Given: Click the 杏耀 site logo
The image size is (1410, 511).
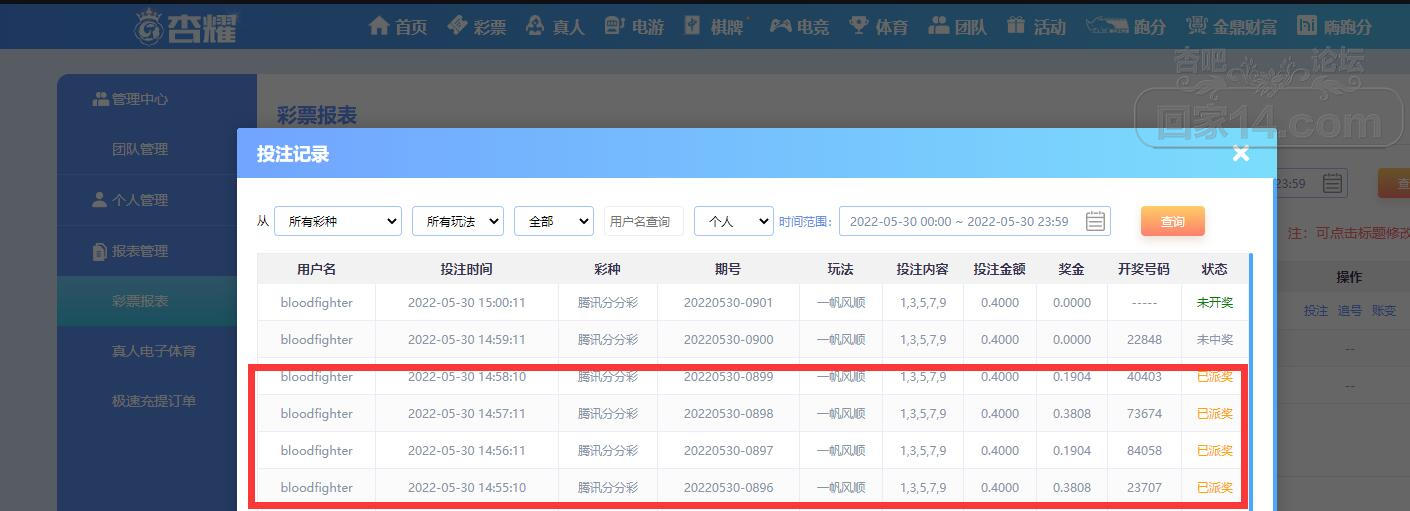Looking at the screenshot, I should 187,26.
